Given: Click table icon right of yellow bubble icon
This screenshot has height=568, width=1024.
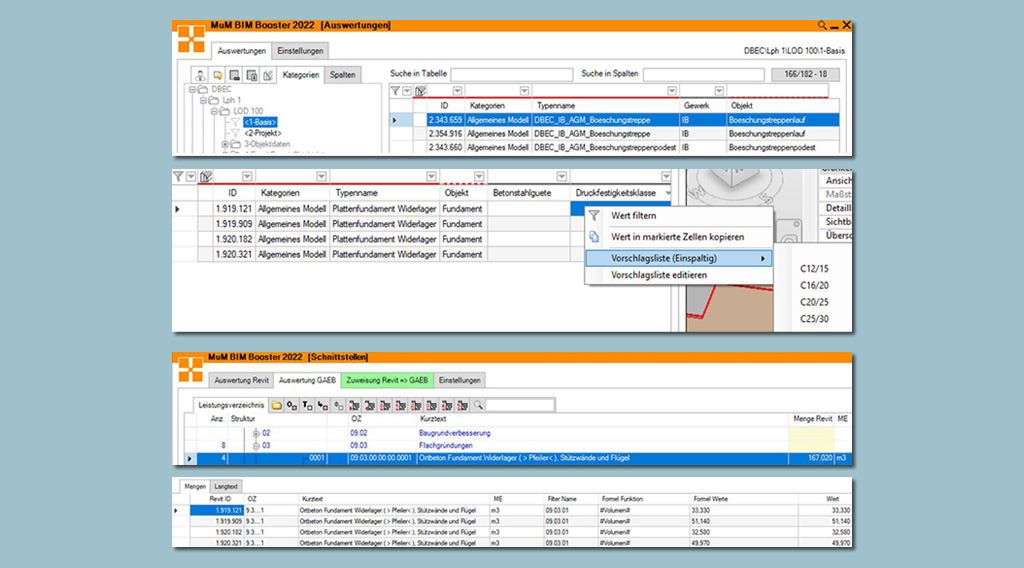Looking at the screenshot, I should (234, 75).
